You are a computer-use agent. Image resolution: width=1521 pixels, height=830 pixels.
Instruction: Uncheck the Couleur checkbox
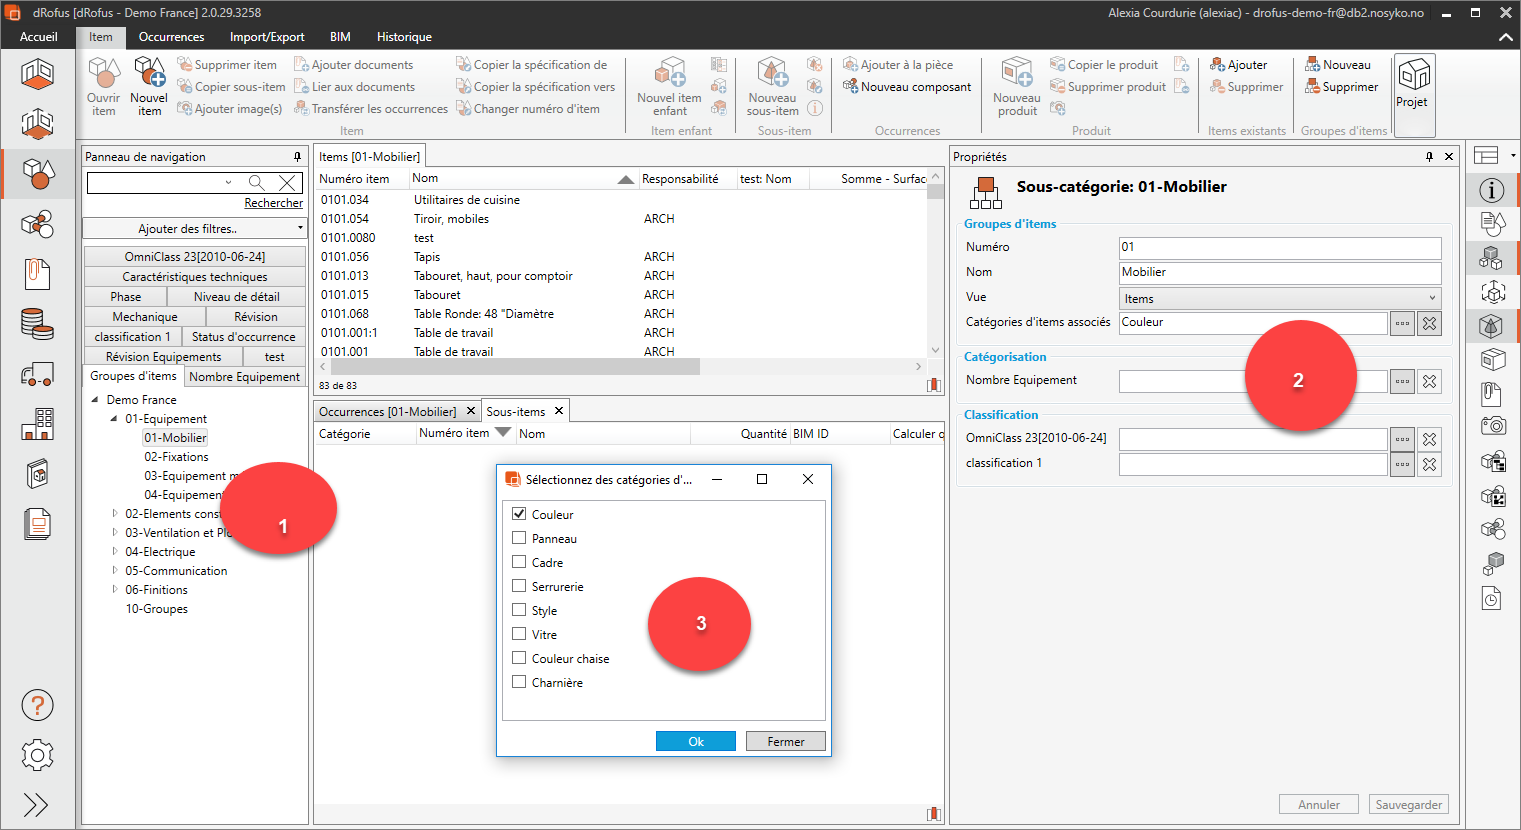click(519, 514)
